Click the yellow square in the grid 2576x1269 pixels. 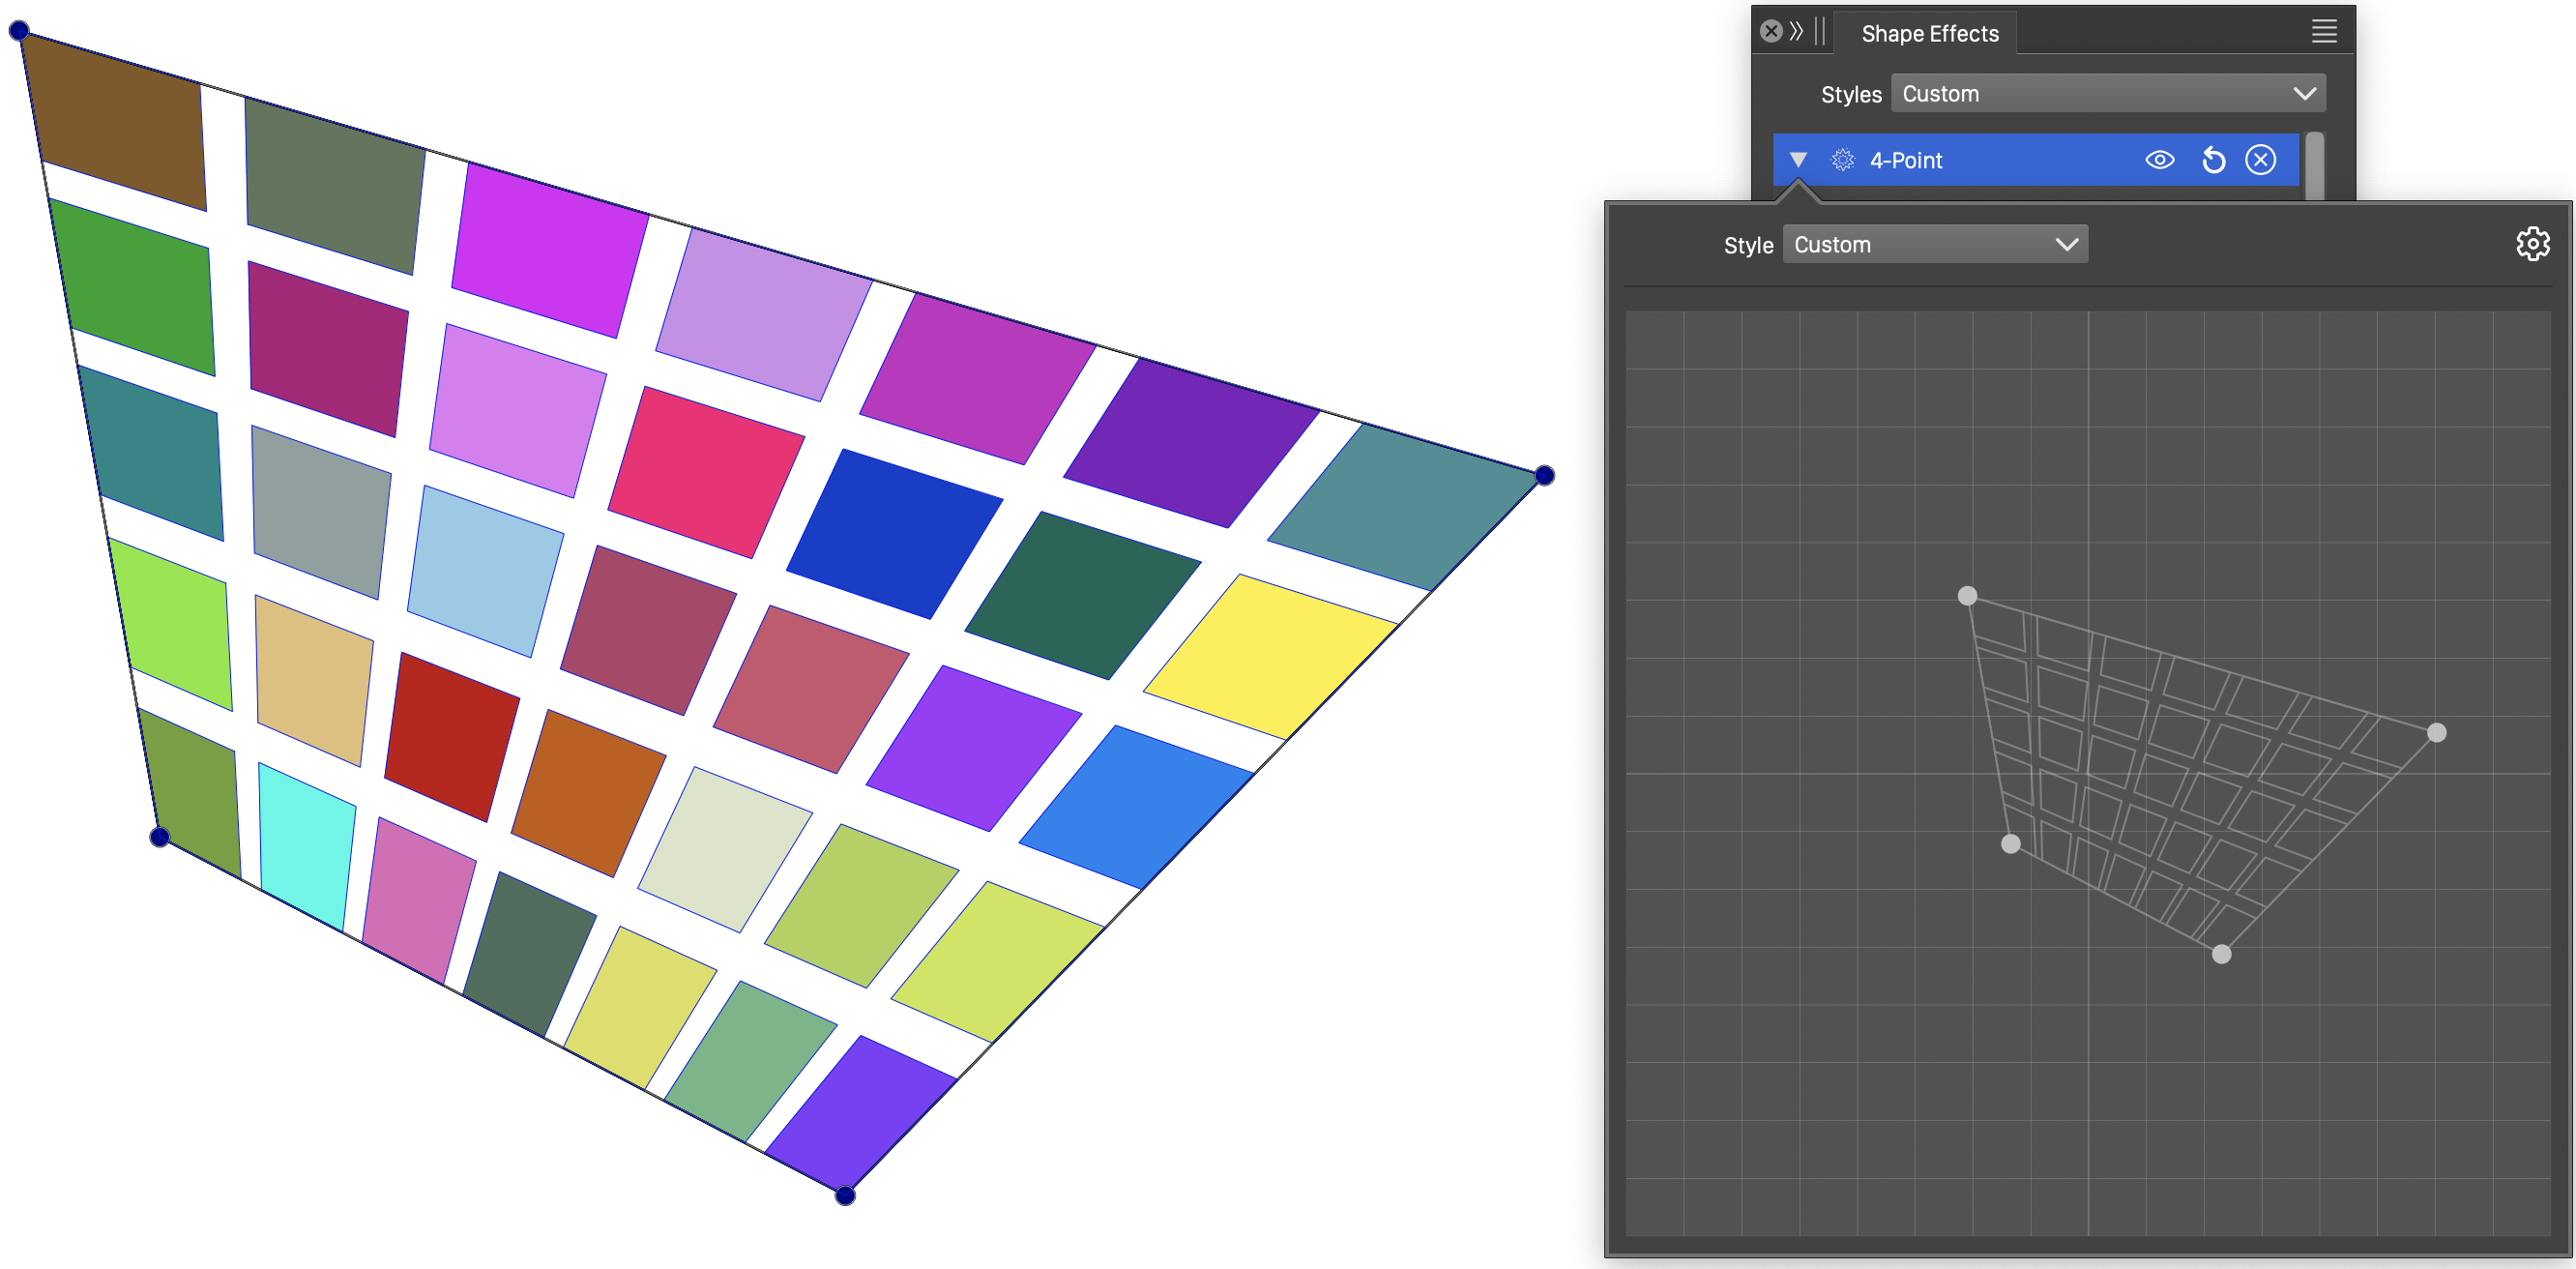click(1270, 655)
